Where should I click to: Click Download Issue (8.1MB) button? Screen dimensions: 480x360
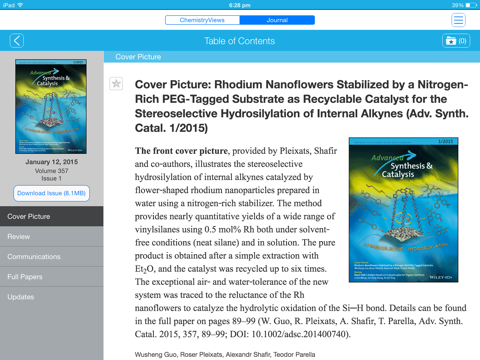51,193
